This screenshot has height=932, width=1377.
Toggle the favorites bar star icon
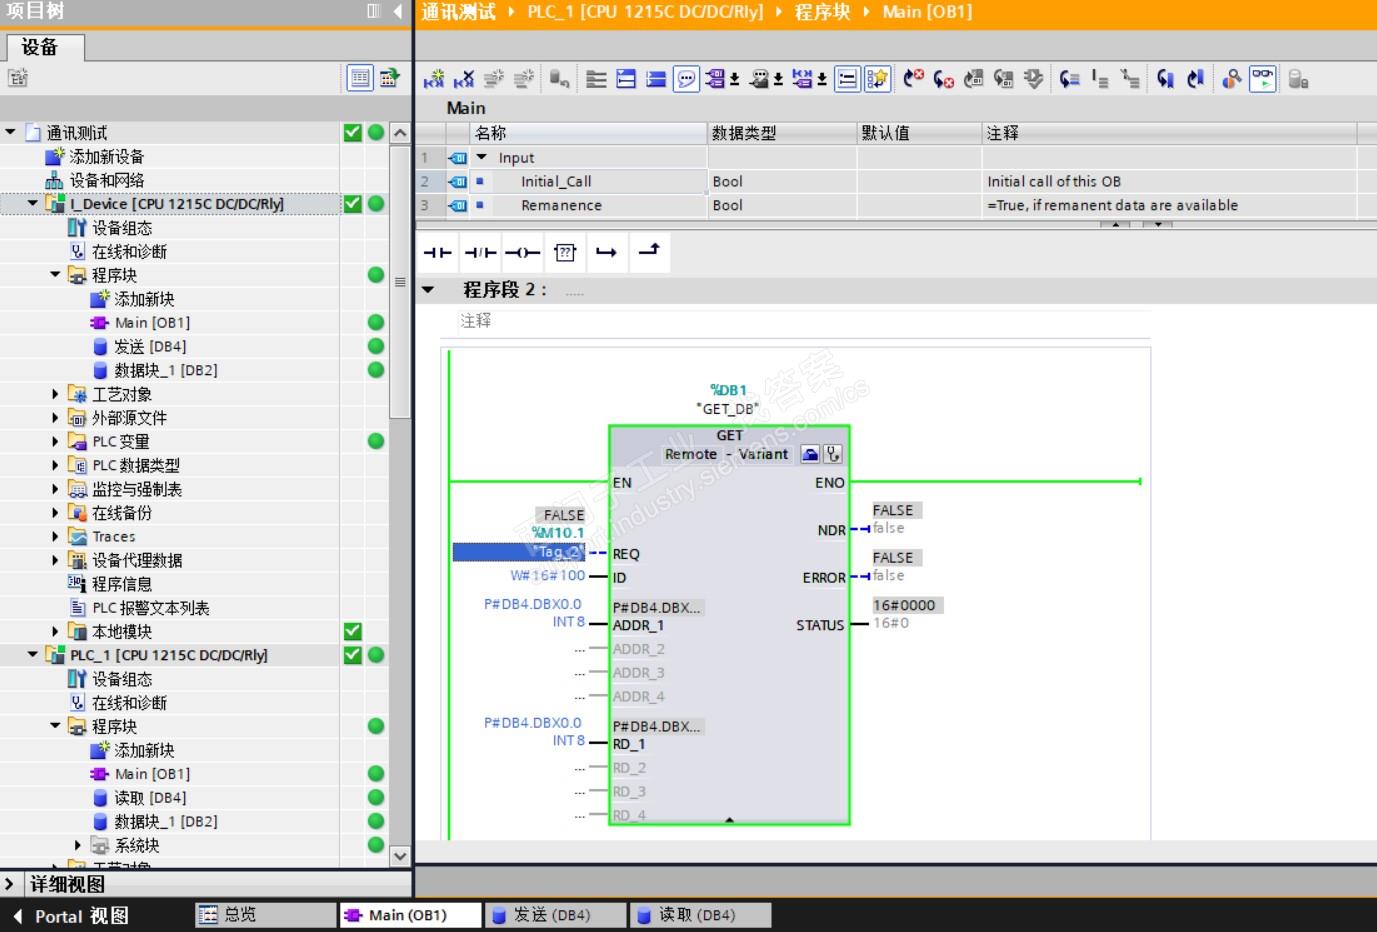pos(877,79)
